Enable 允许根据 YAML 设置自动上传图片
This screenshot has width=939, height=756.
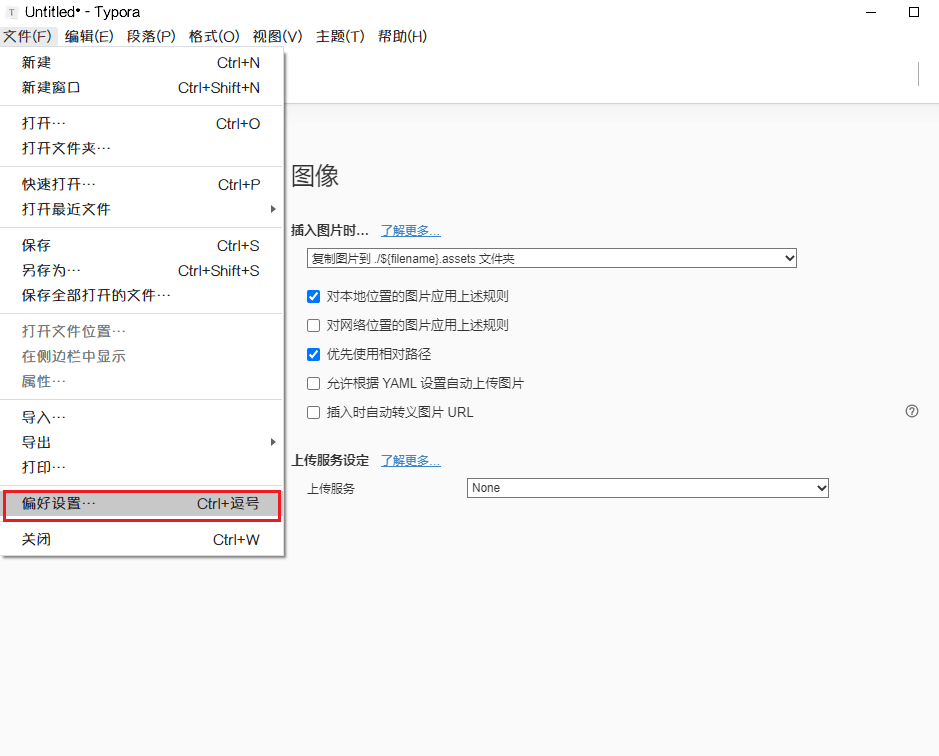(313, 383)
